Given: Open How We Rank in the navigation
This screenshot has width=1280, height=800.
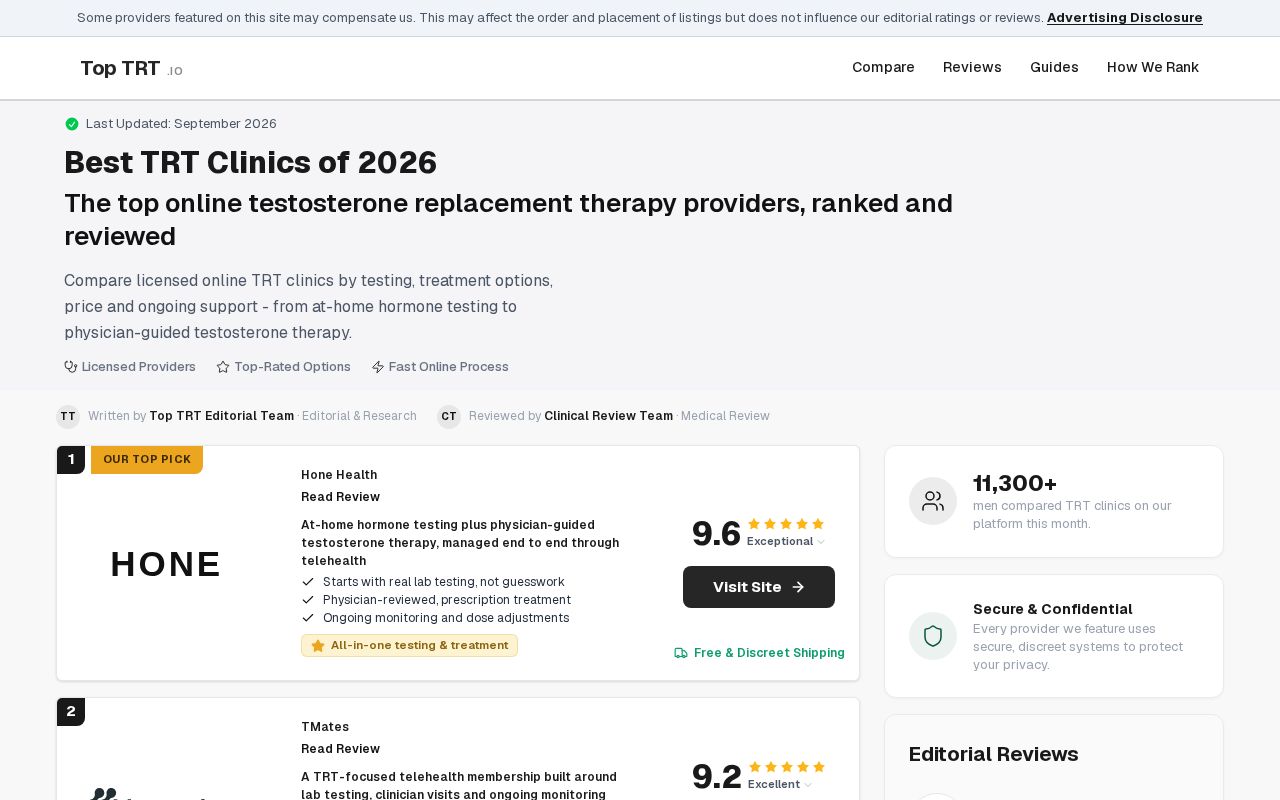Looking at the screenshot, I should (1153, 68).
